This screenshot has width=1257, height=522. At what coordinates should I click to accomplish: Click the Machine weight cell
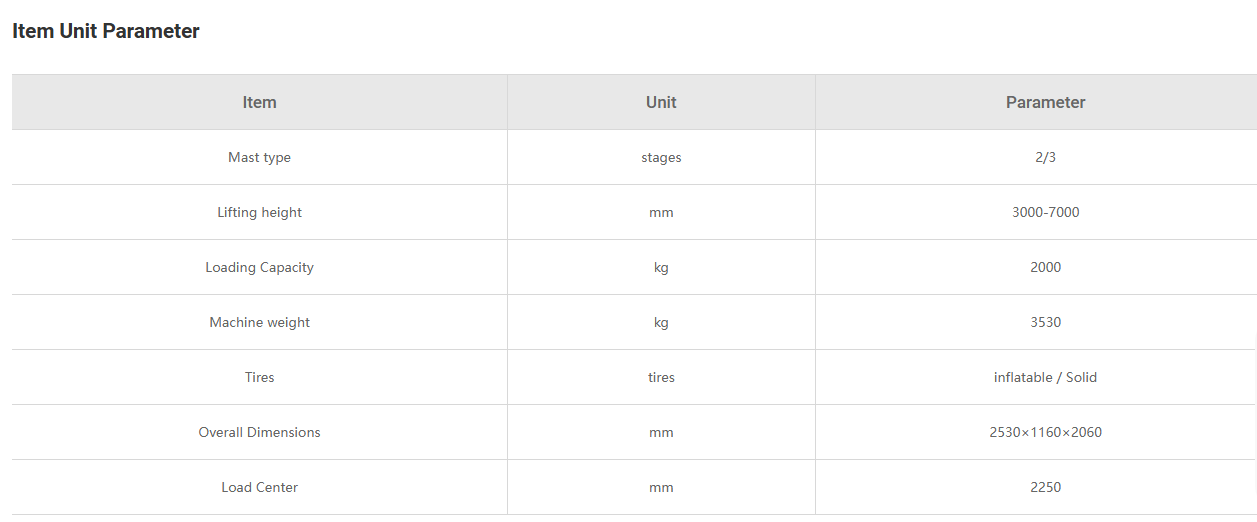click(260, 322)
